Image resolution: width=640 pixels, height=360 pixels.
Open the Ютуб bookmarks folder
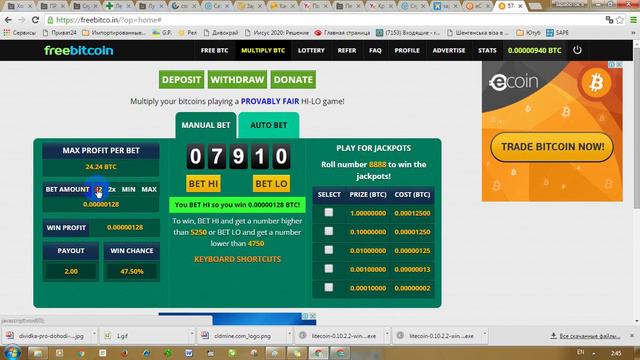tap(529, 33)
